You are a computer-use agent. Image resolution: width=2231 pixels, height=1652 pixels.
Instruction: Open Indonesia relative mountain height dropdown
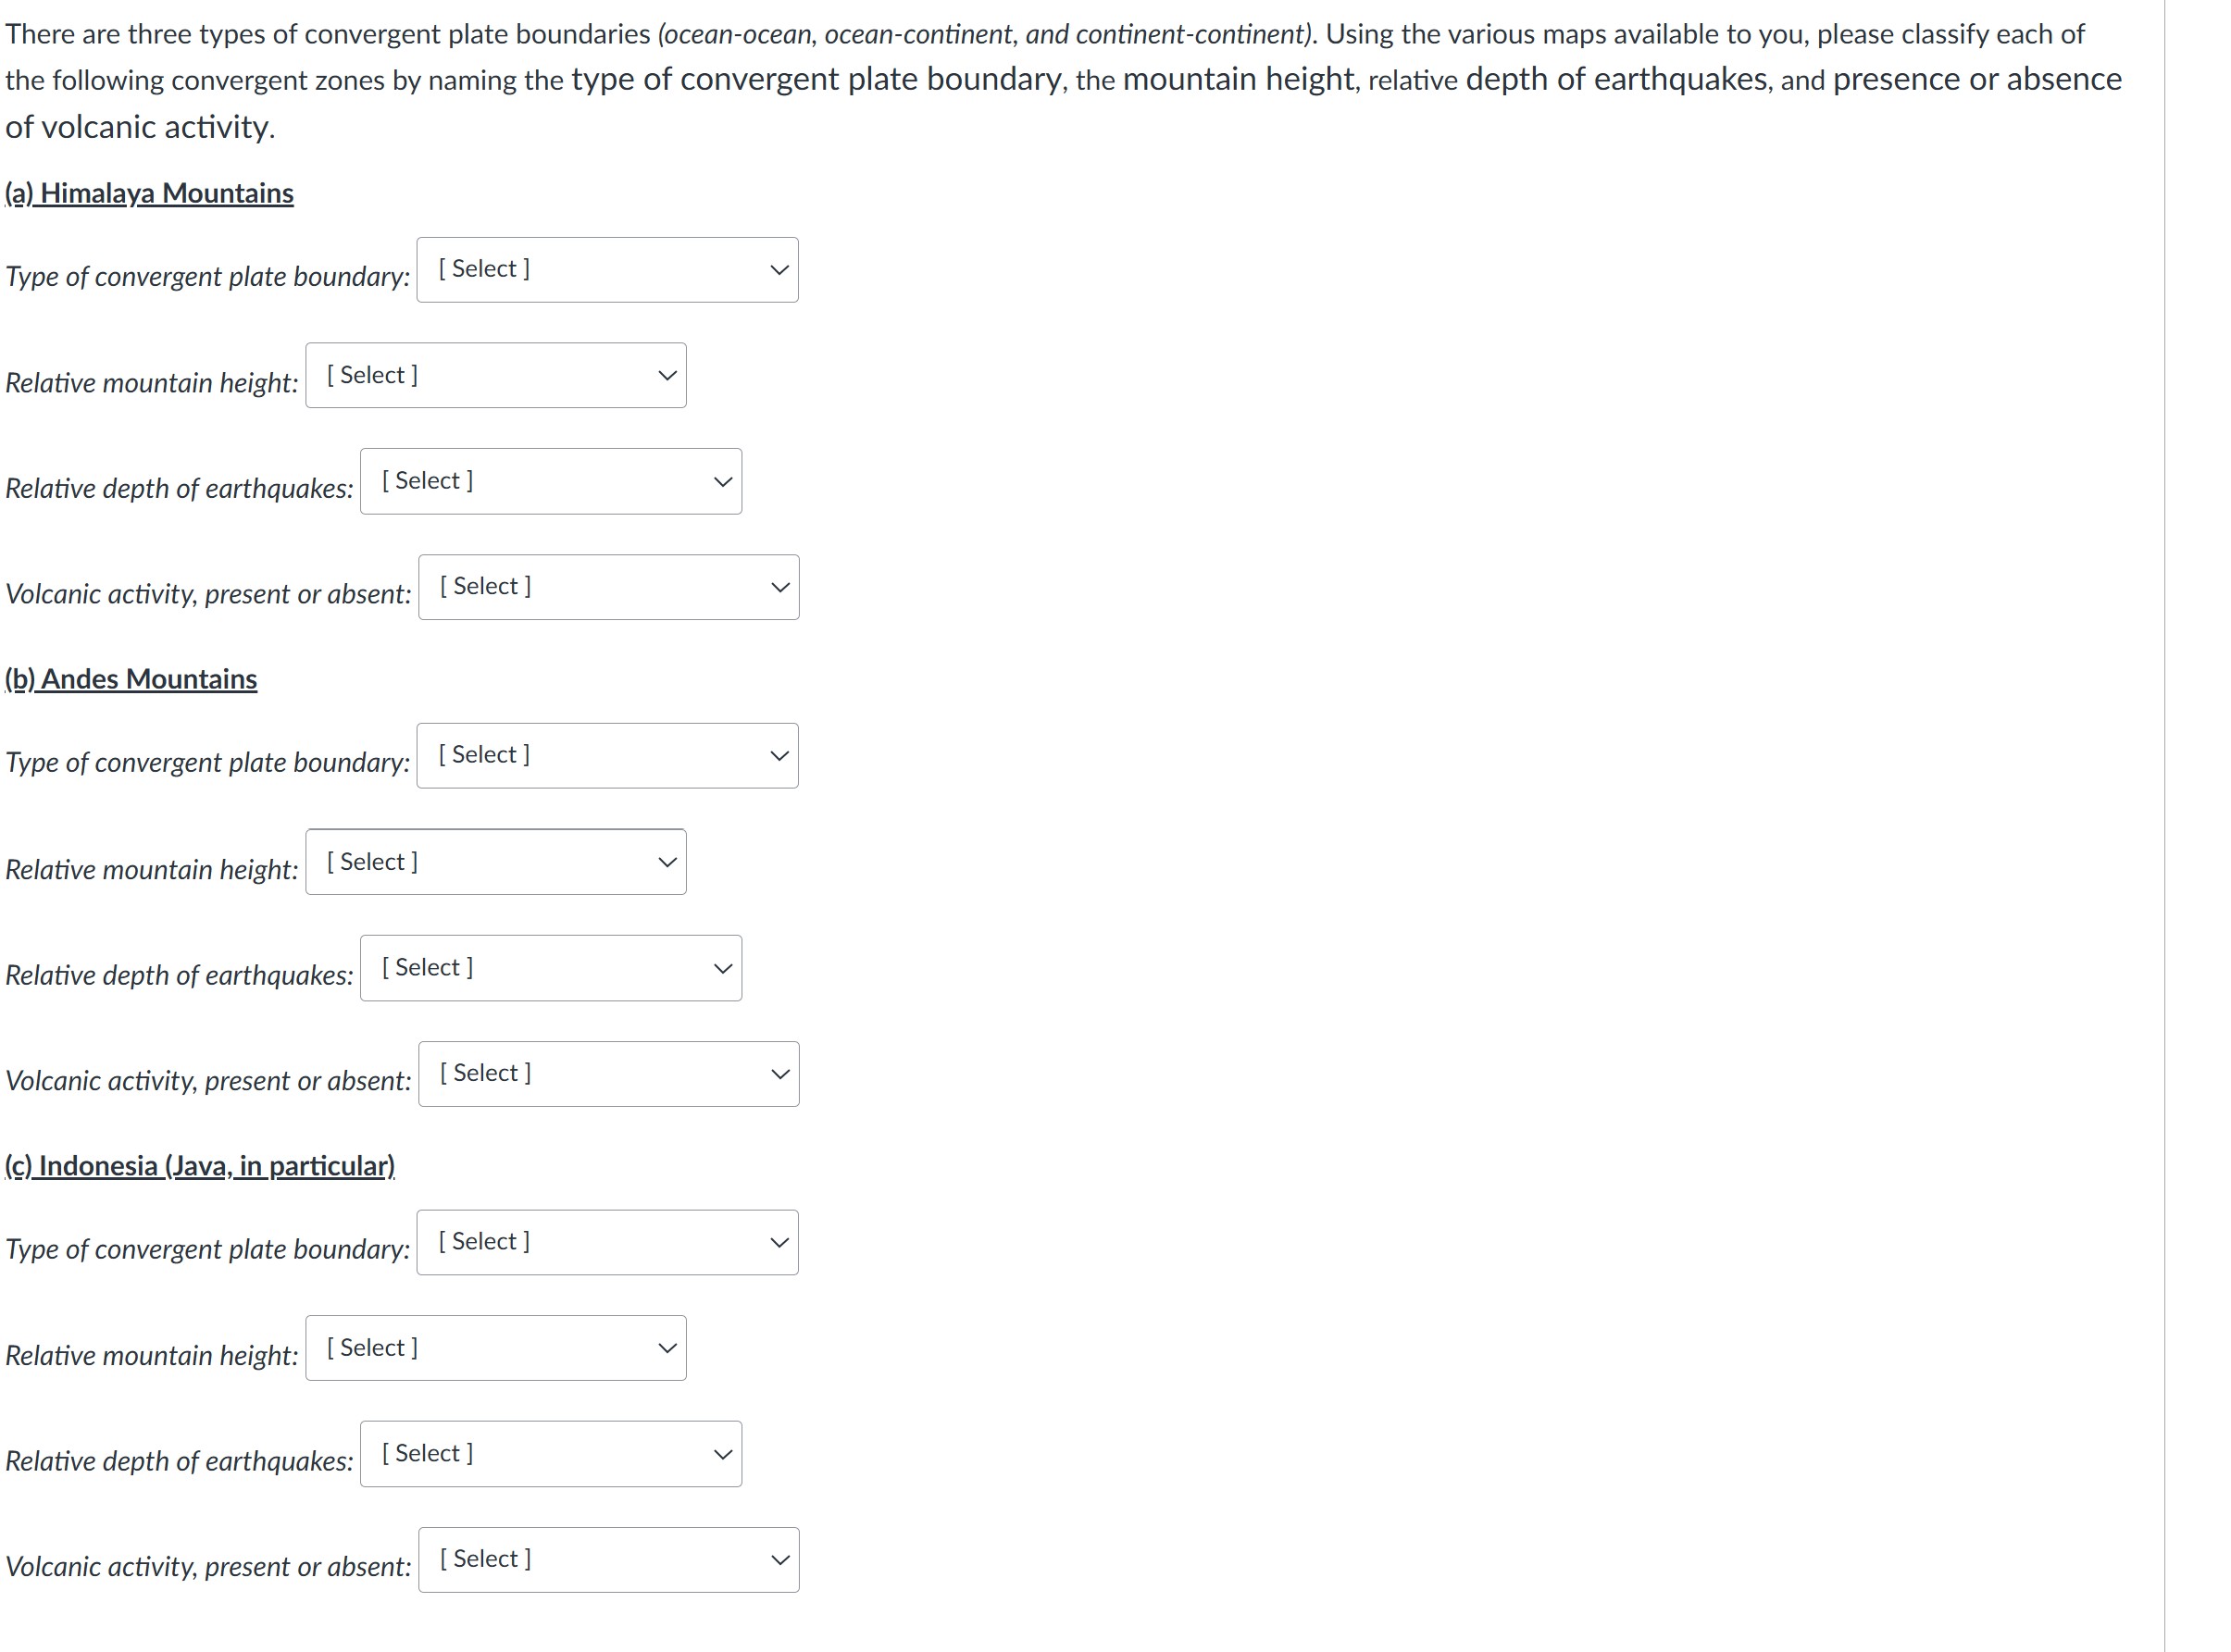point(496,1349)
